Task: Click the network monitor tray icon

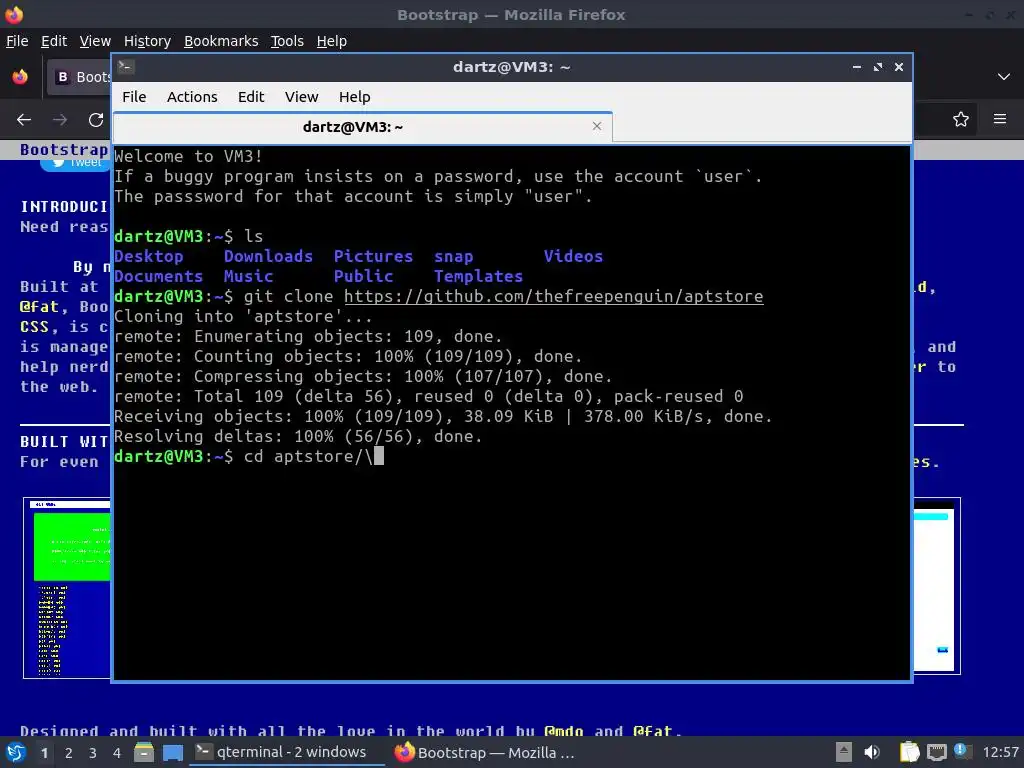Action: click(x=936, y=752)
